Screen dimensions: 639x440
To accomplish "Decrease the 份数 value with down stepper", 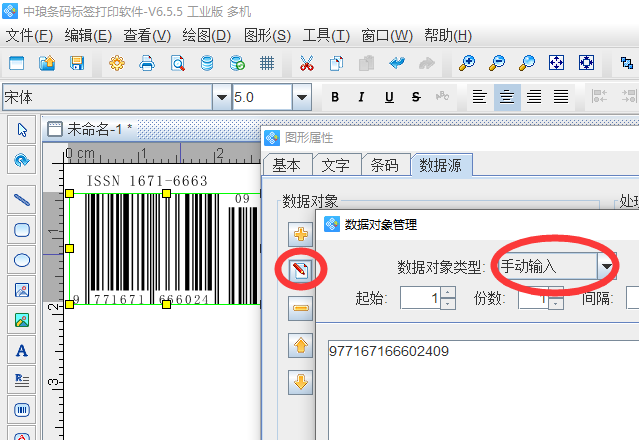I will click(556, 304).
